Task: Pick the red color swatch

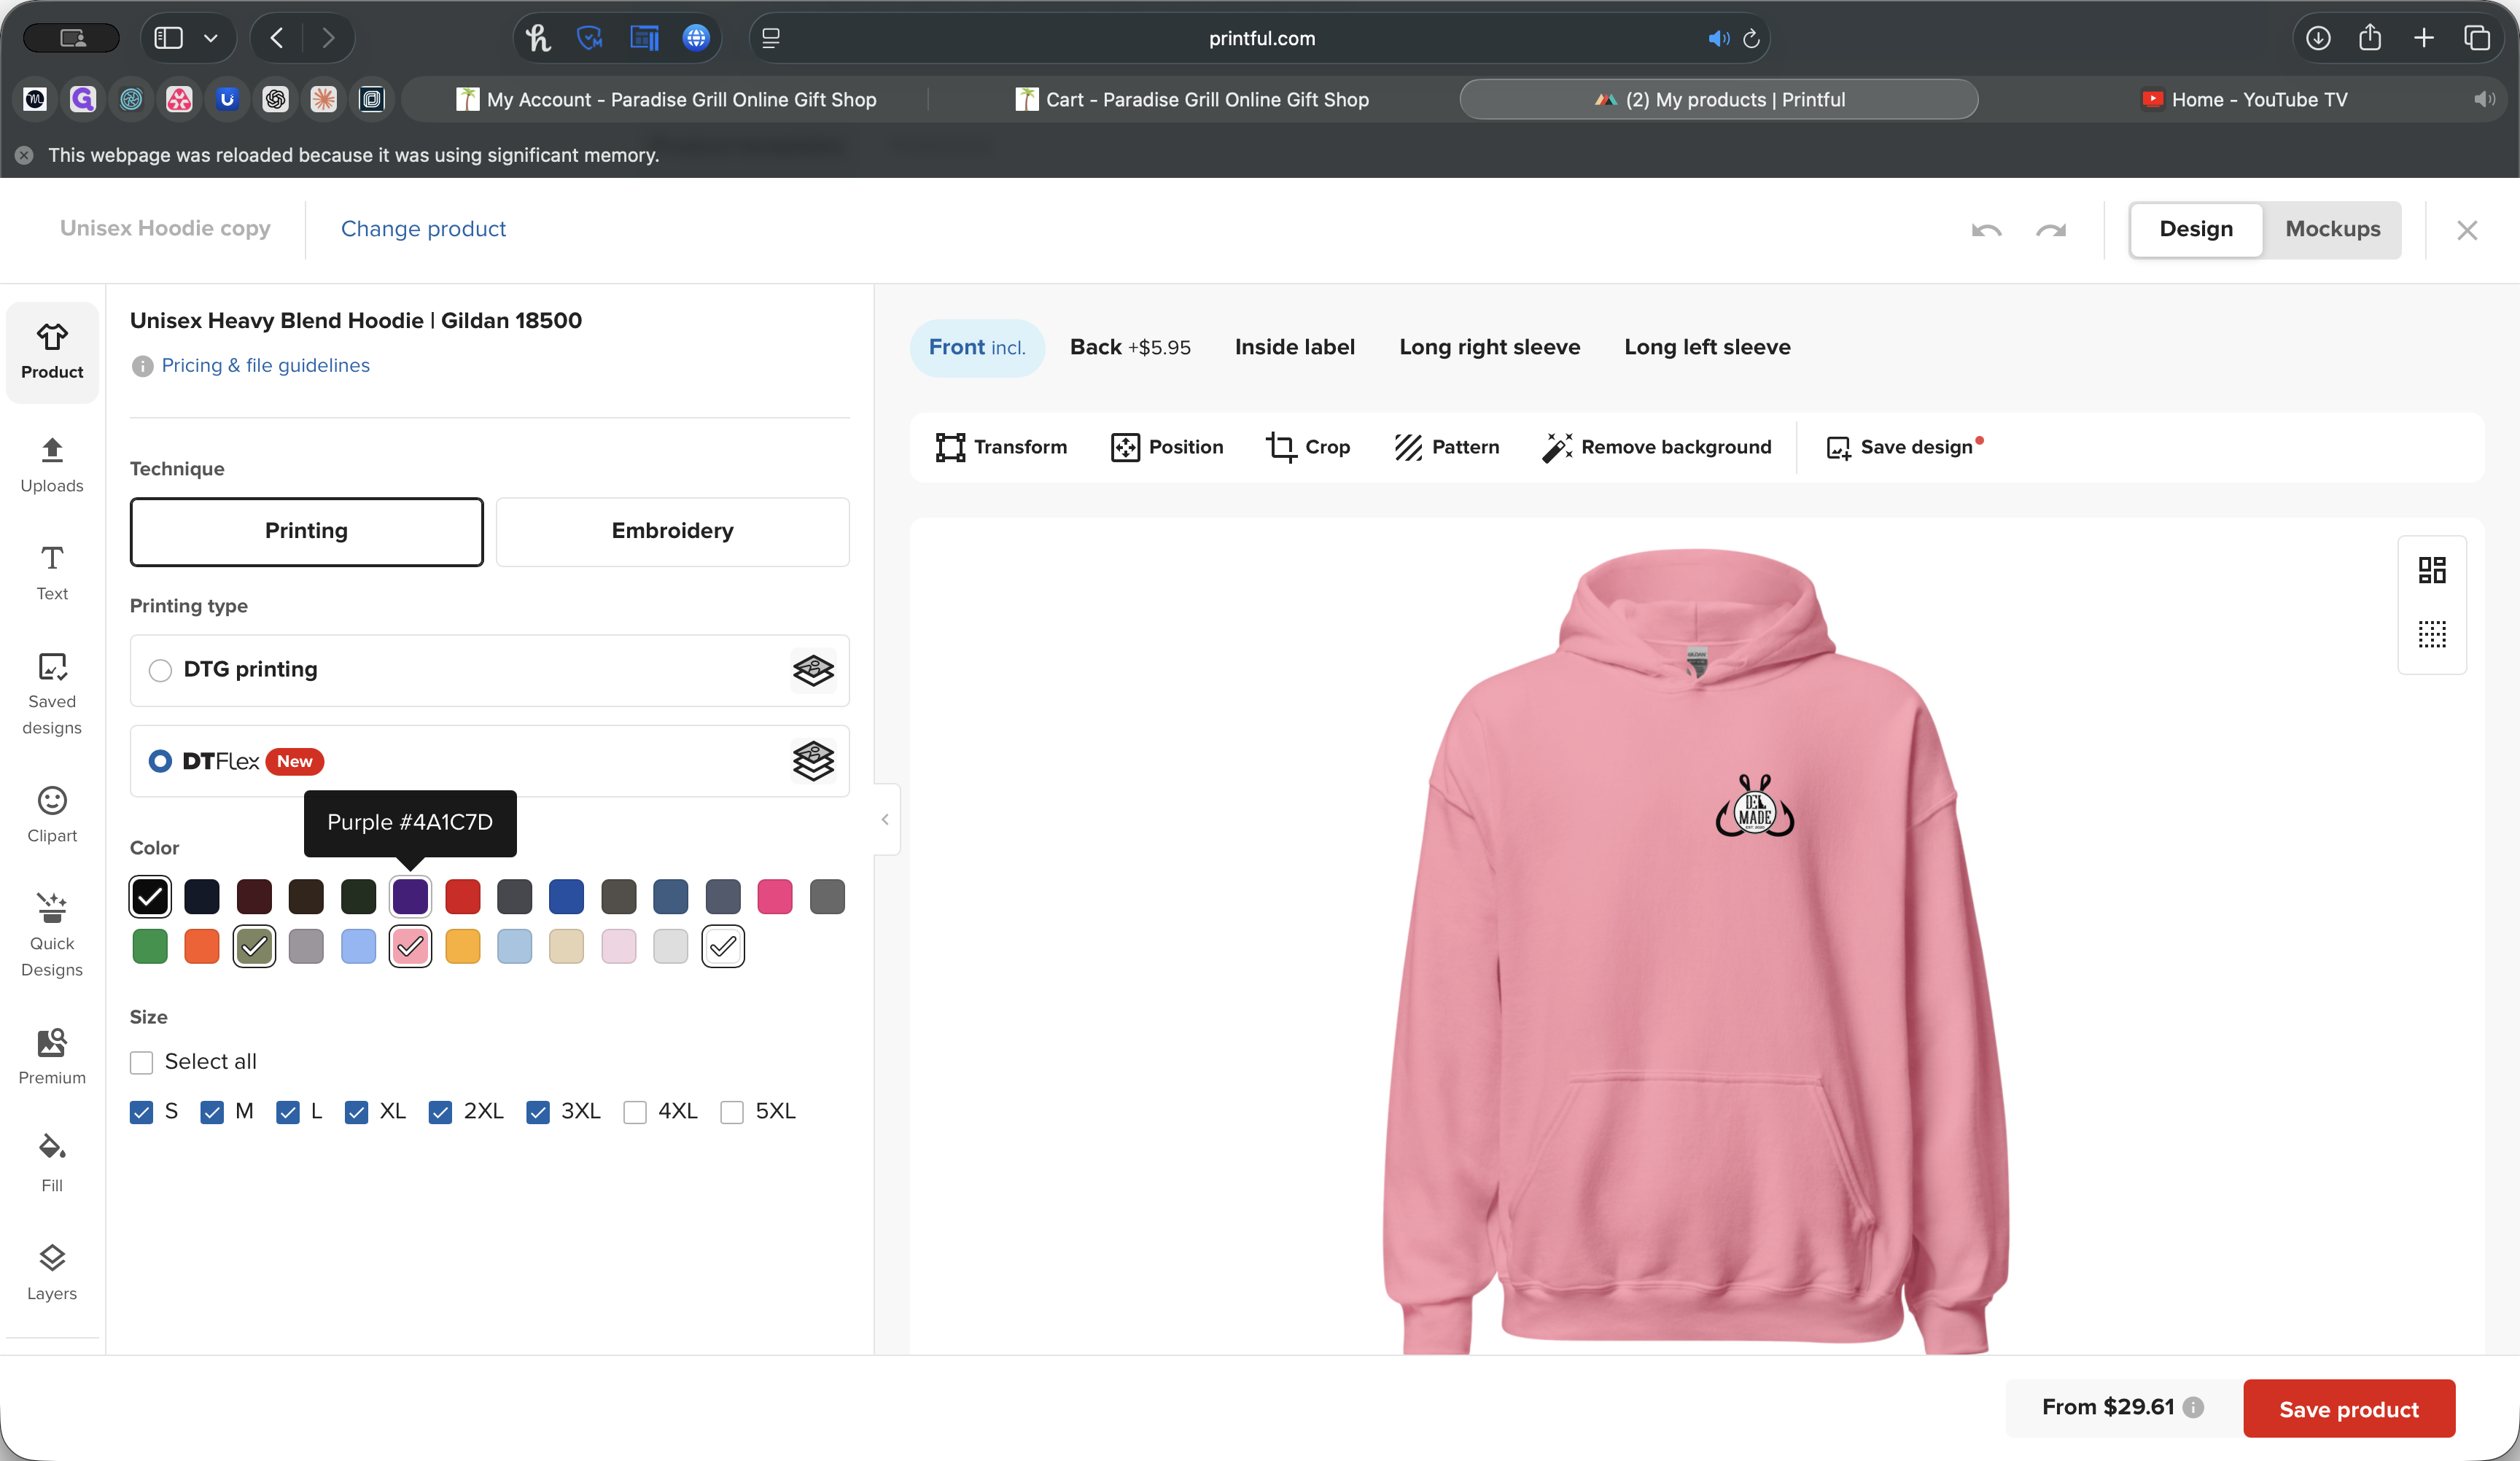Action: coord(462,896)
